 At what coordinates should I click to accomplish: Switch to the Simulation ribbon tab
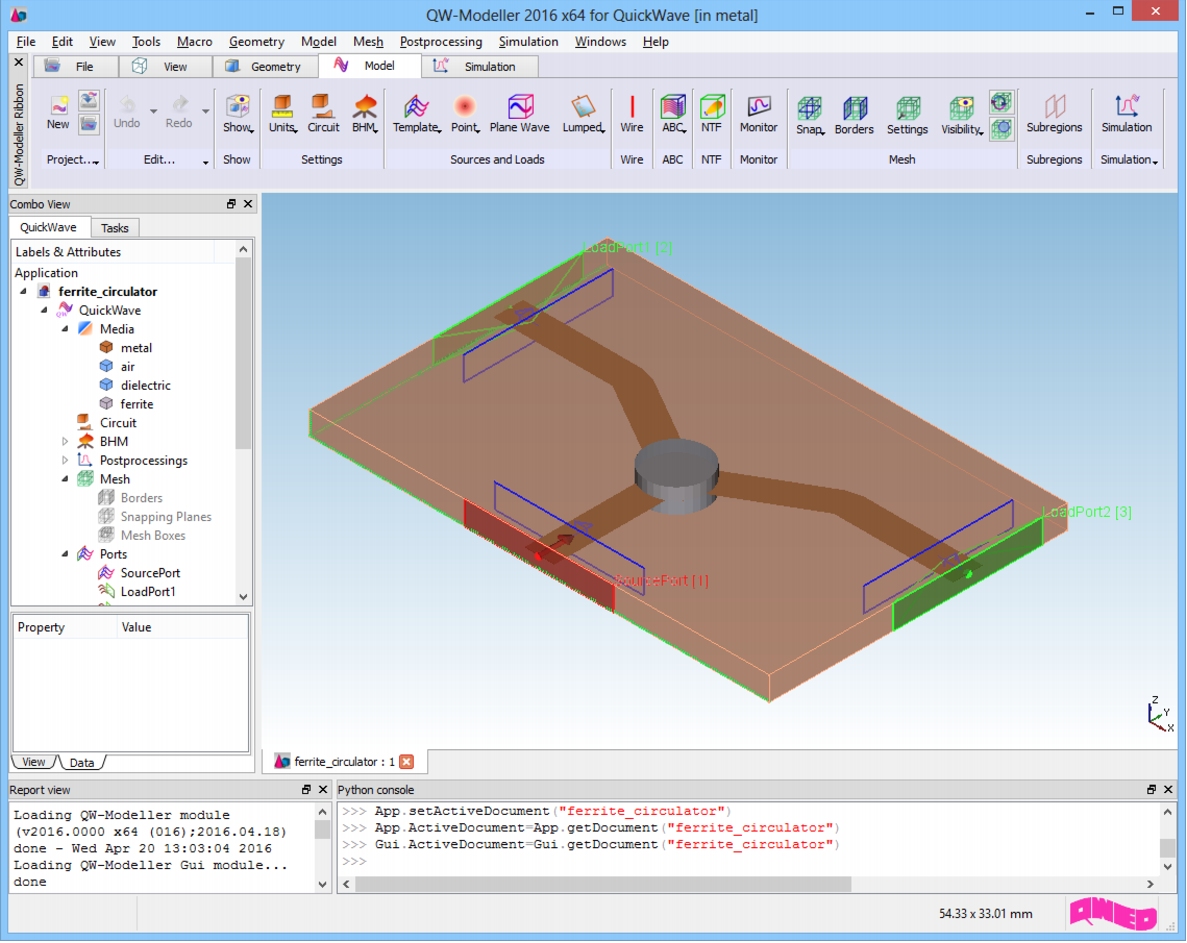pos(479,67)
